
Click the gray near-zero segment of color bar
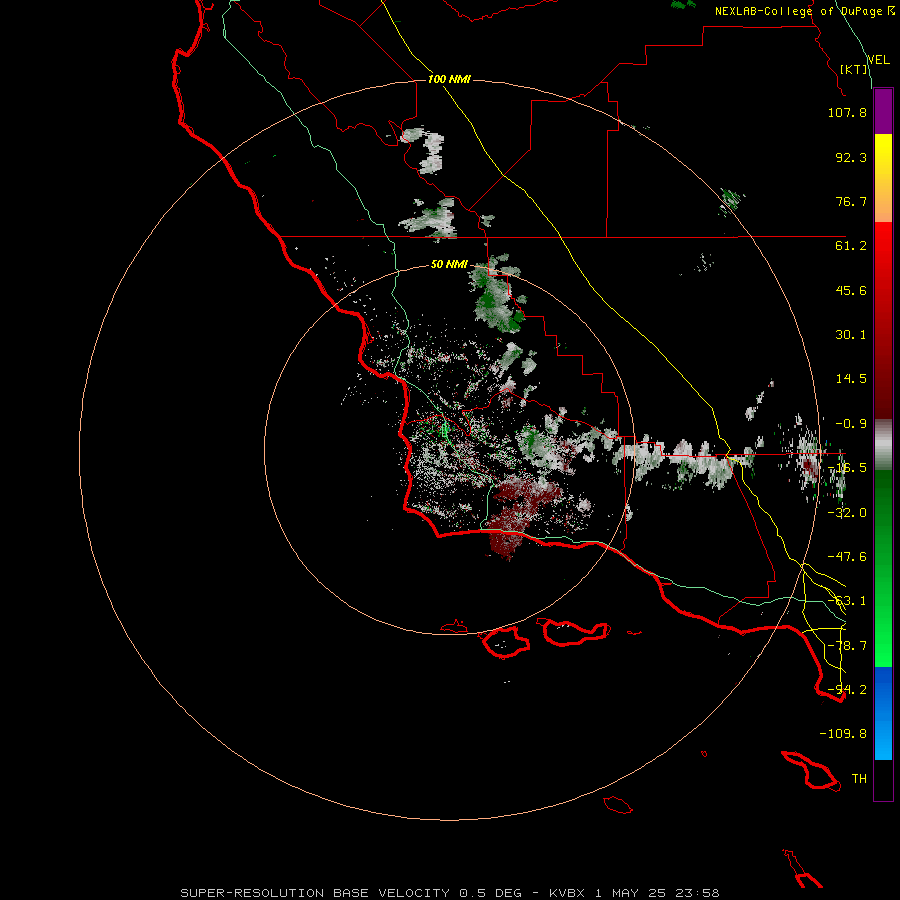pyautogui.click(x=883, y=445)
